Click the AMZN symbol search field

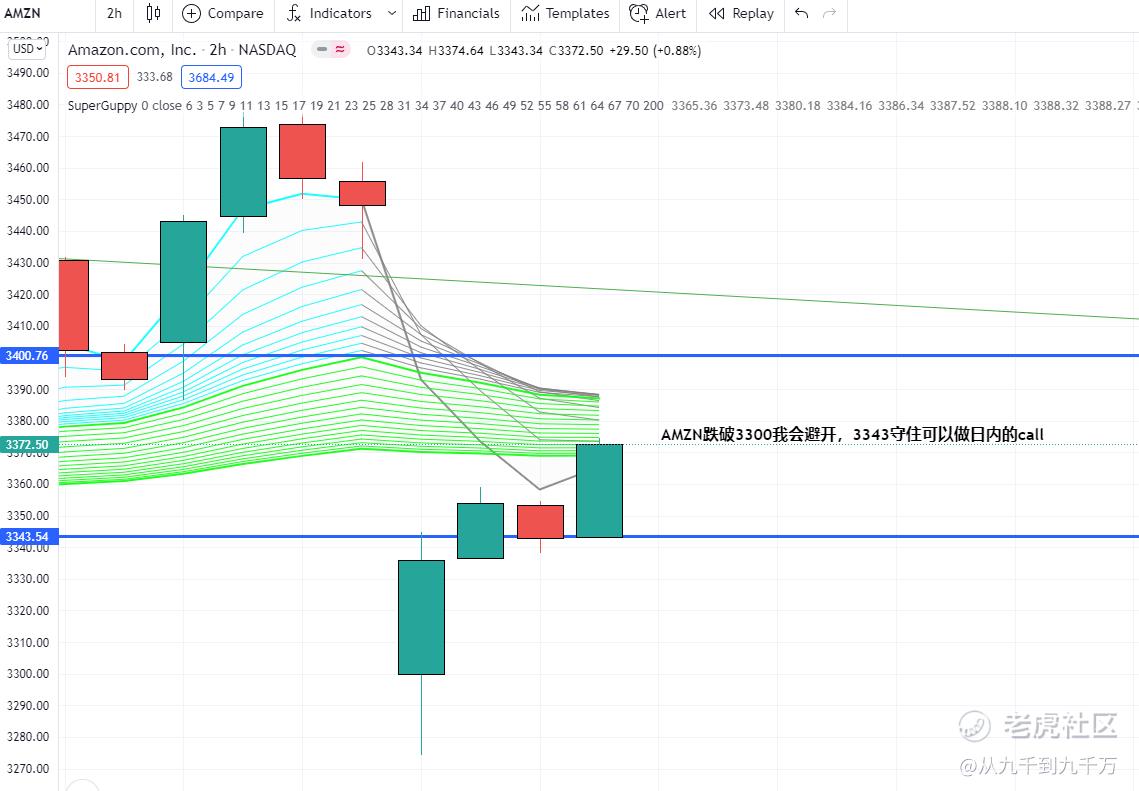(x=23, y=13)
